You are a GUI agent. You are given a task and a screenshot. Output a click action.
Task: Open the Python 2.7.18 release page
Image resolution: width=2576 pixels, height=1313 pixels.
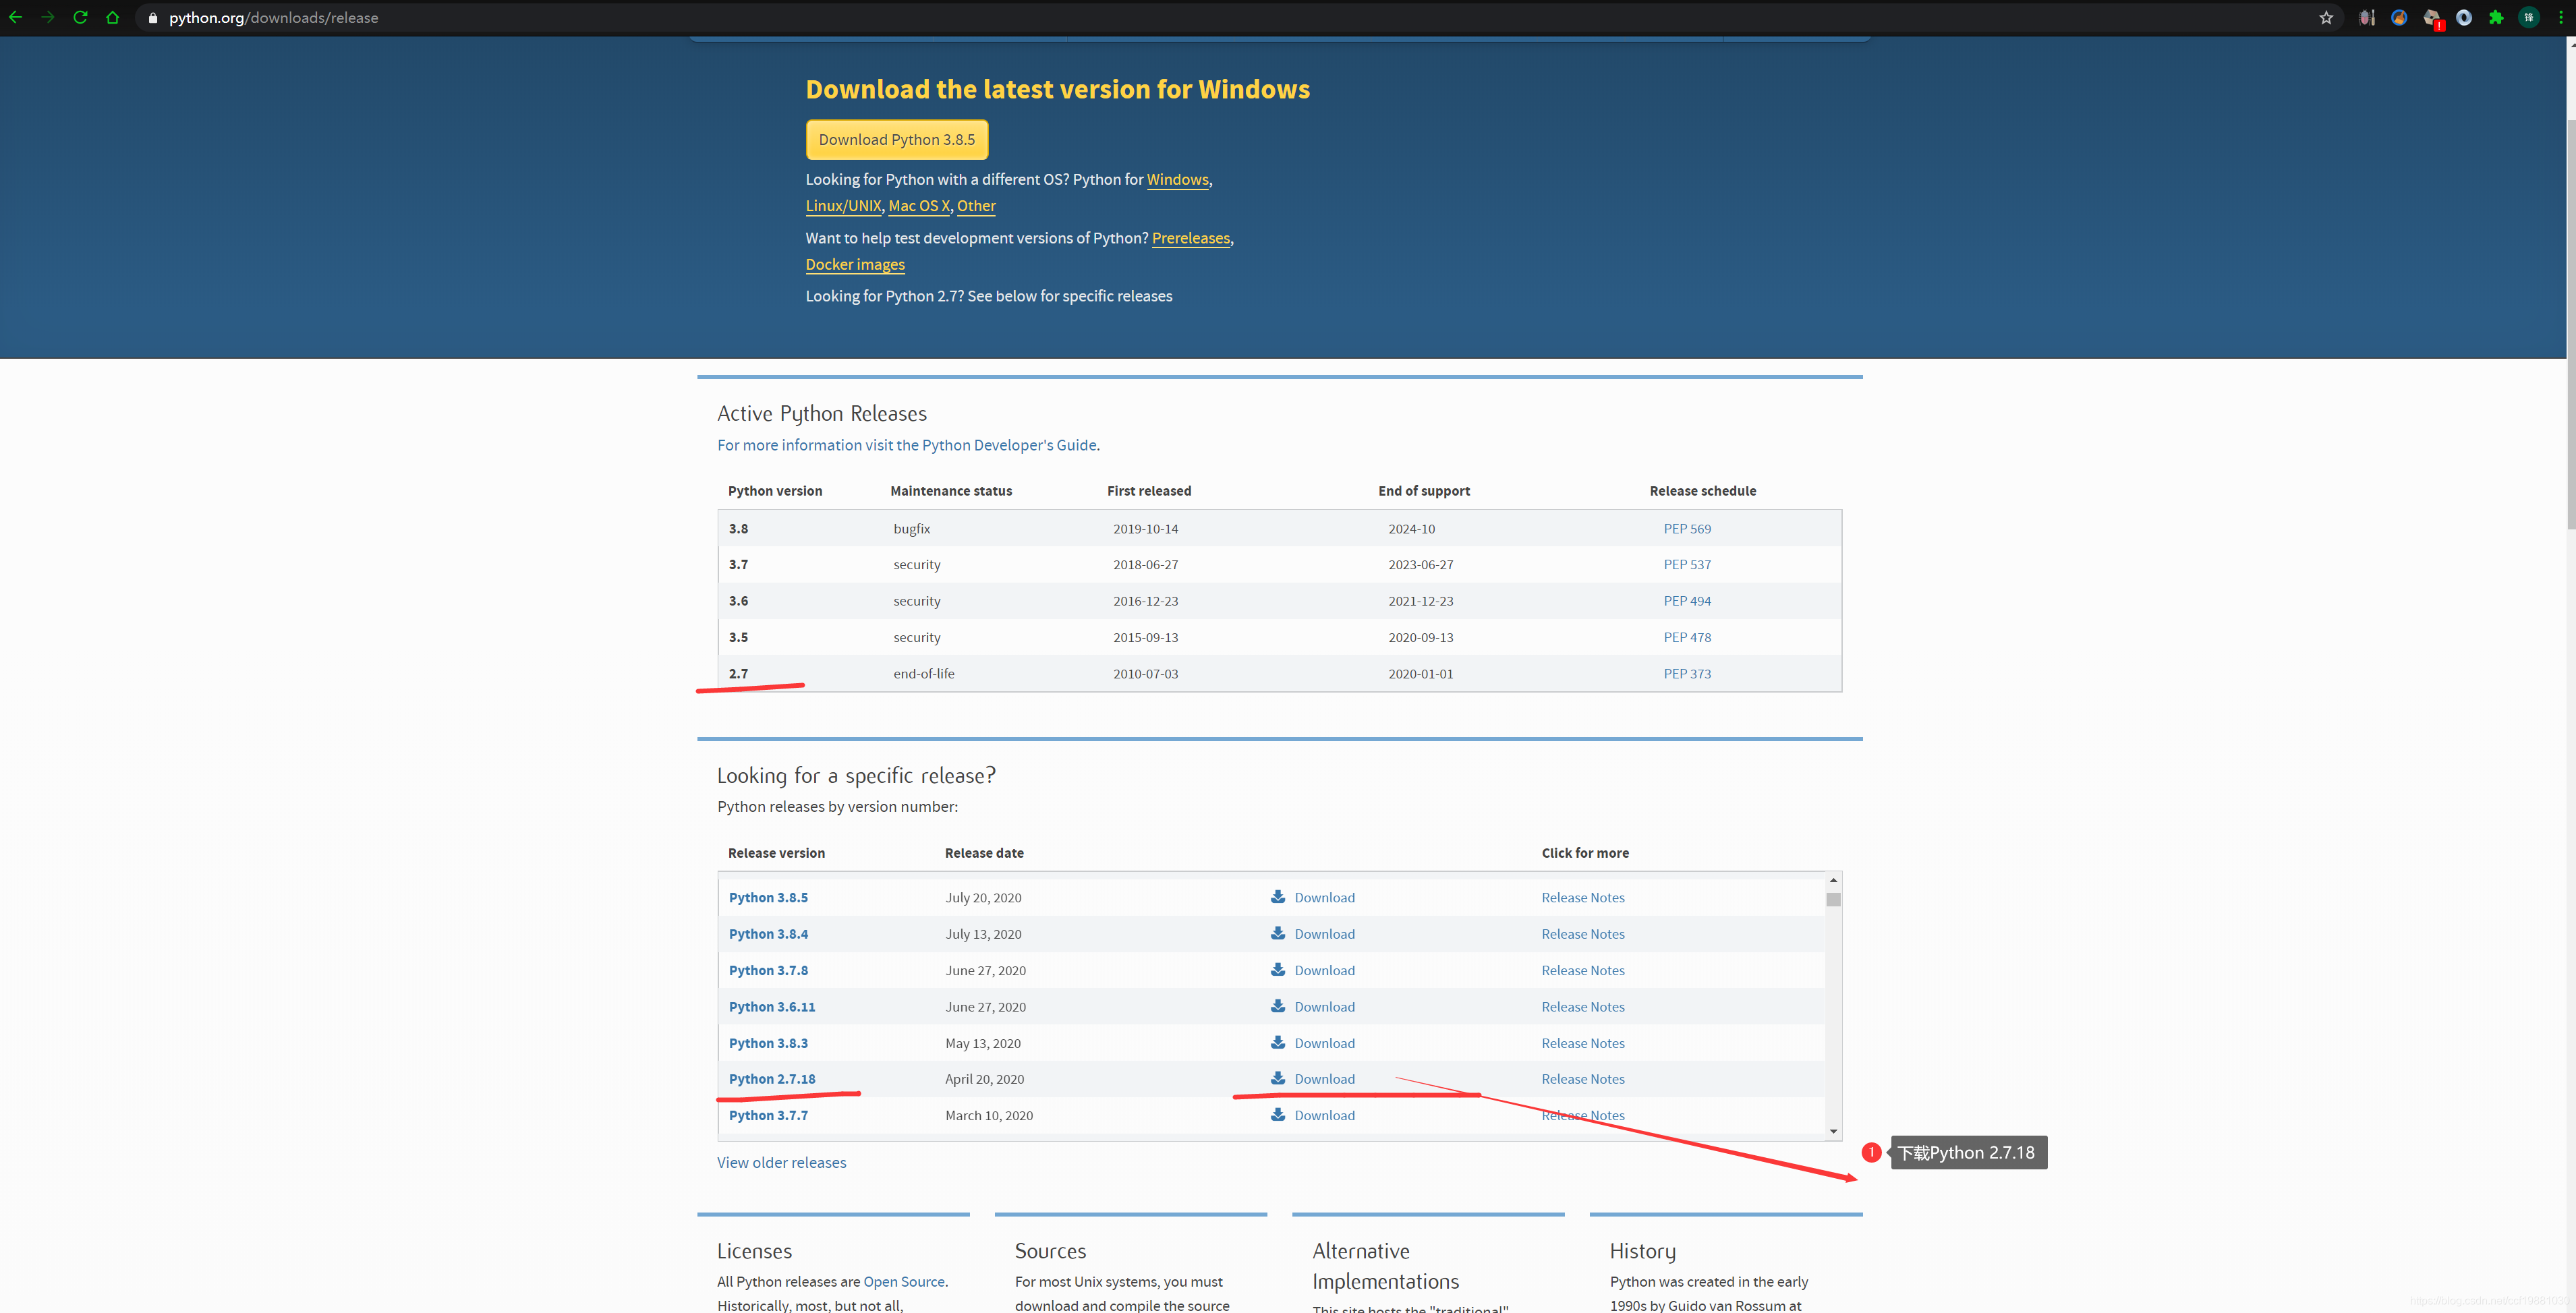[772, 1079]
